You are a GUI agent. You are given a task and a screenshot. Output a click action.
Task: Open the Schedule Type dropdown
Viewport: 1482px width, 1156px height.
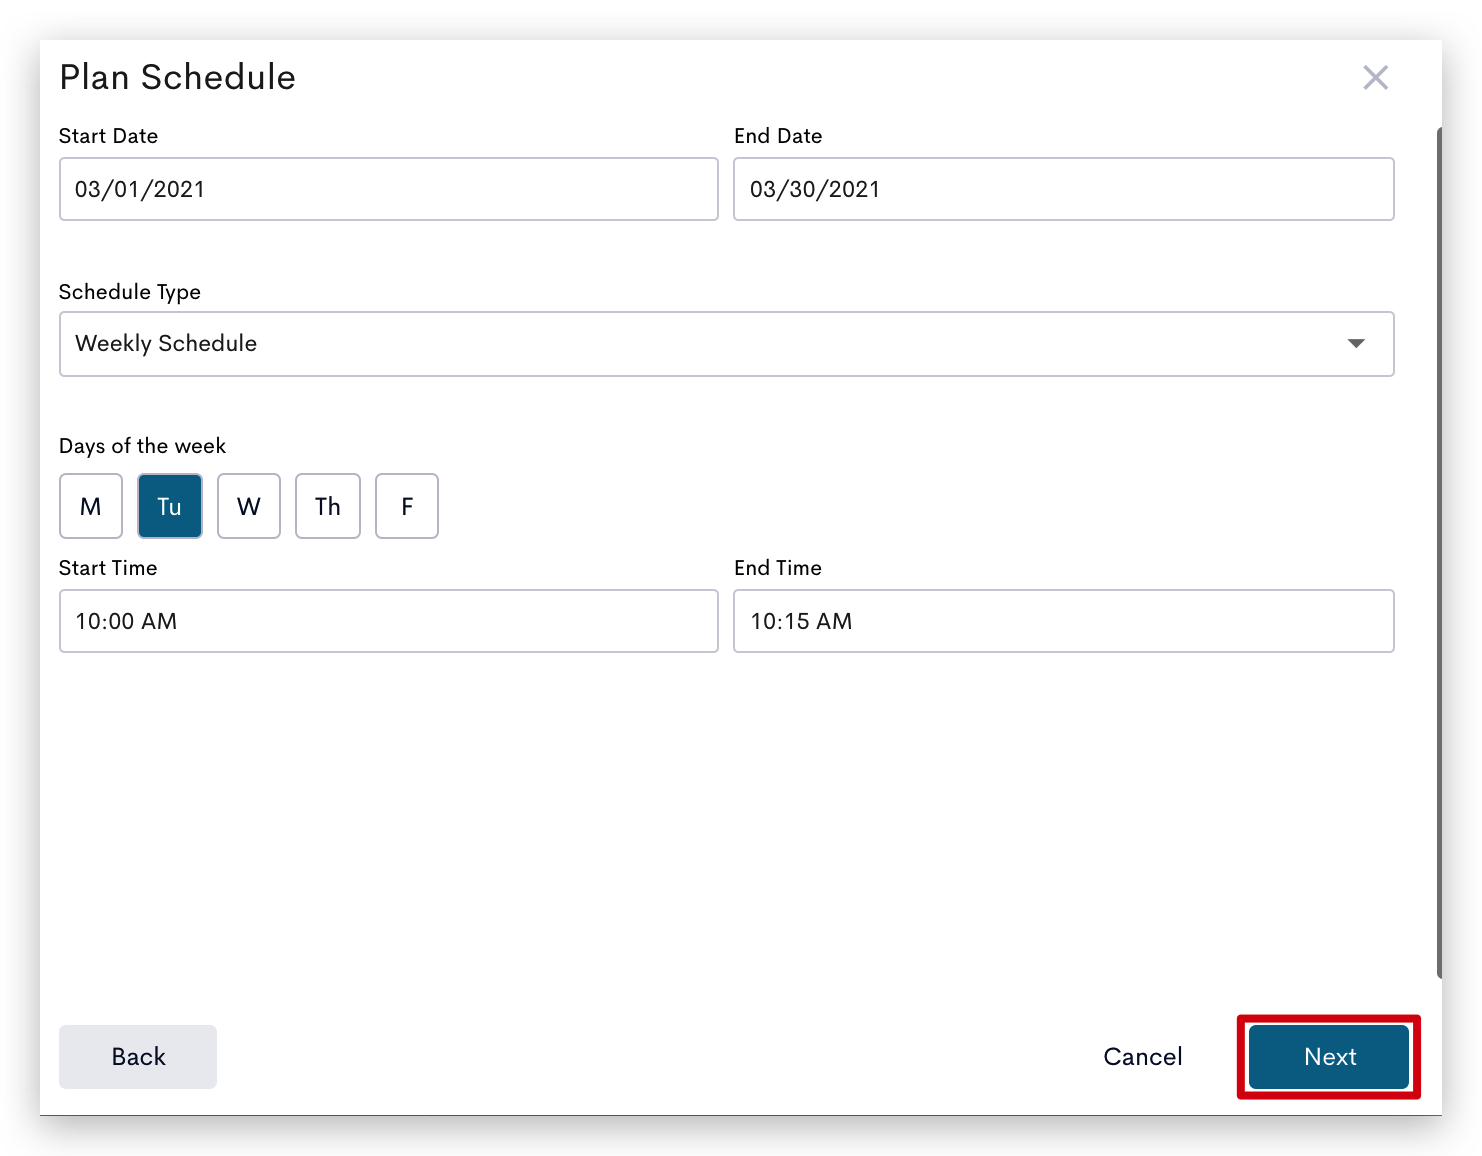click(x=727, y=344)
